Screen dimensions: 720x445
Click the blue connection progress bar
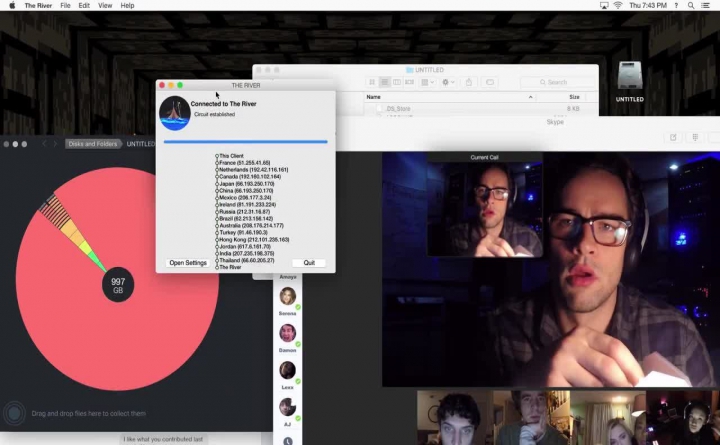246,142
